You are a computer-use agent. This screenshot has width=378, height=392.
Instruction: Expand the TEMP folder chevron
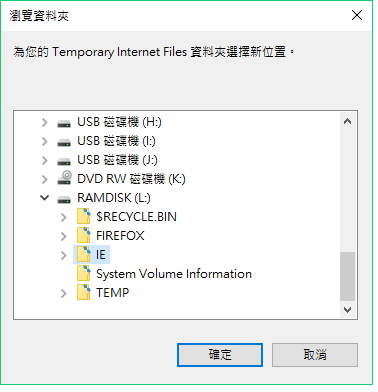(x=64, y=293)
